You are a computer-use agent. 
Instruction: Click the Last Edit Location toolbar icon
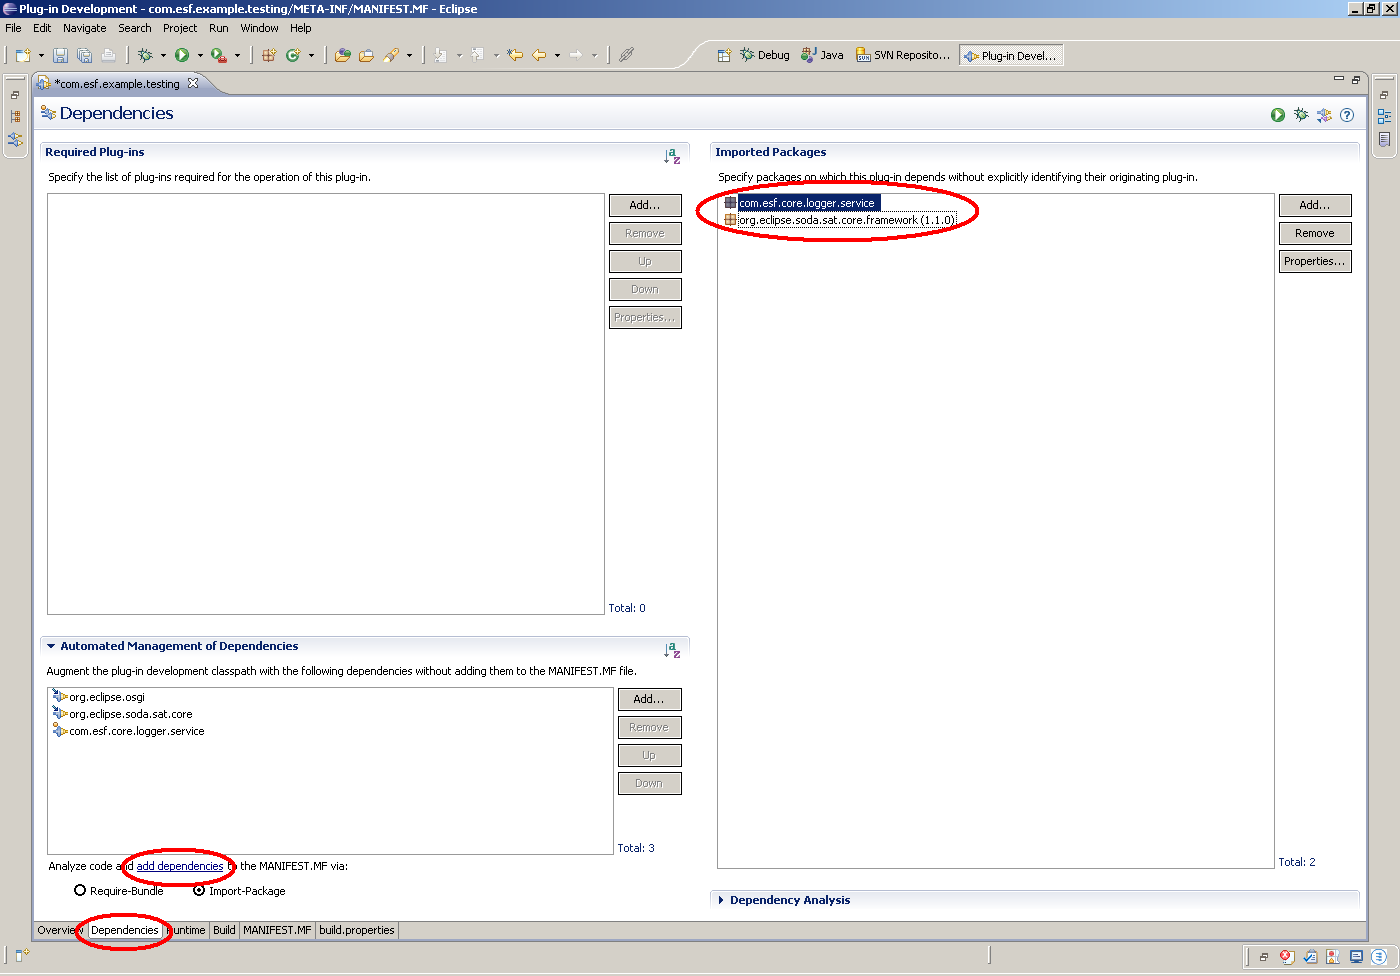[515, 55]
